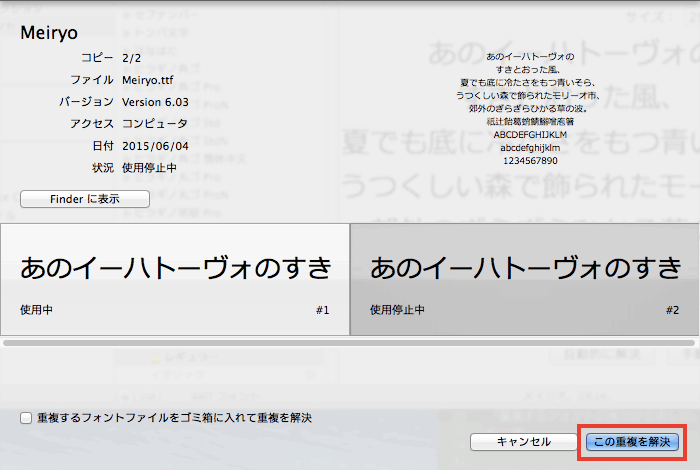700x470 pixels.
Task: Click the 'この重複を解決' button
Action: [632, 442]
